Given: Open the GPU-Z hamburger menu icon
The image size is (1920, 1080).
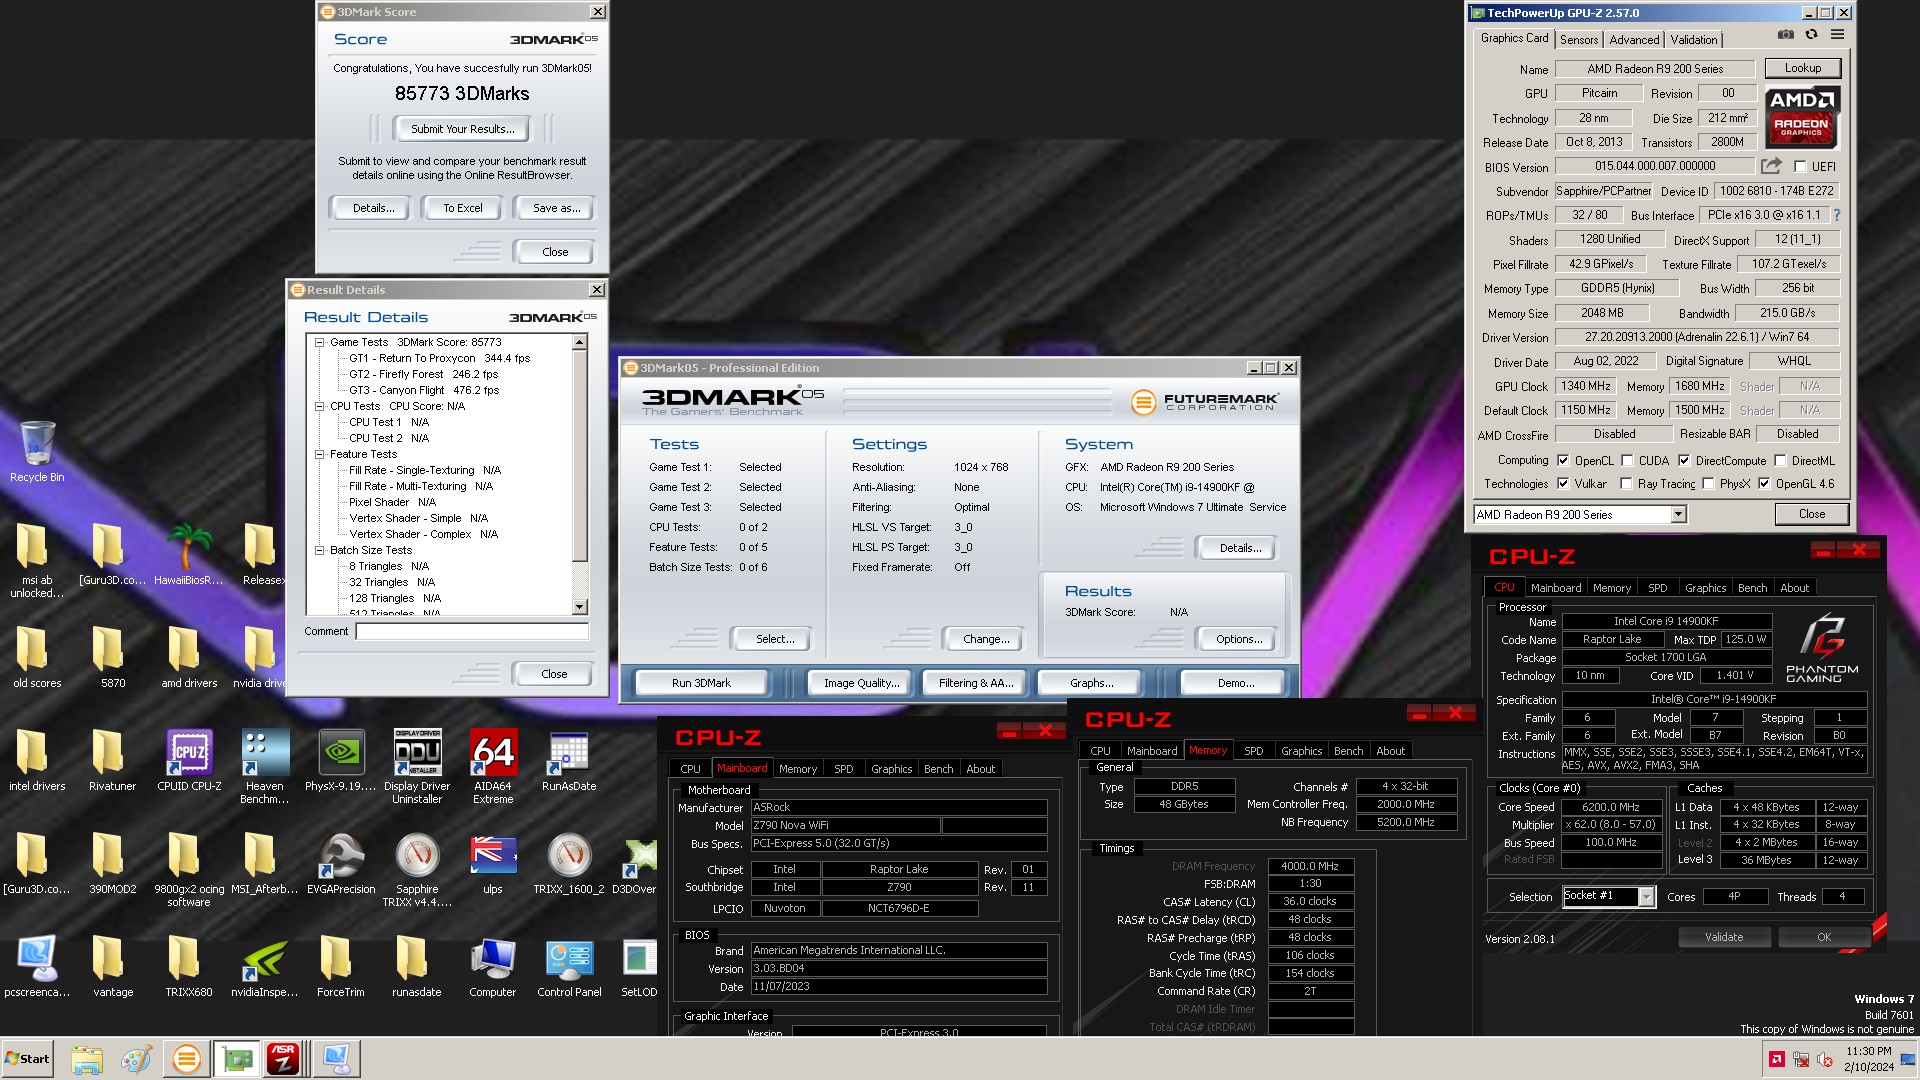Looking at the screenshot, I should (1837, 35).
